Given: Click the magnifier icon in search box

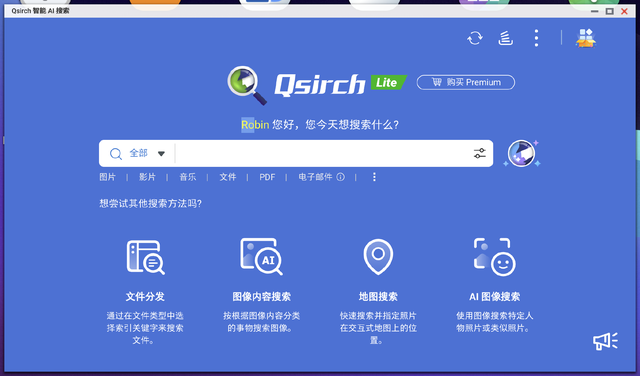Looking at the screenshot, I should coord(116,154).
